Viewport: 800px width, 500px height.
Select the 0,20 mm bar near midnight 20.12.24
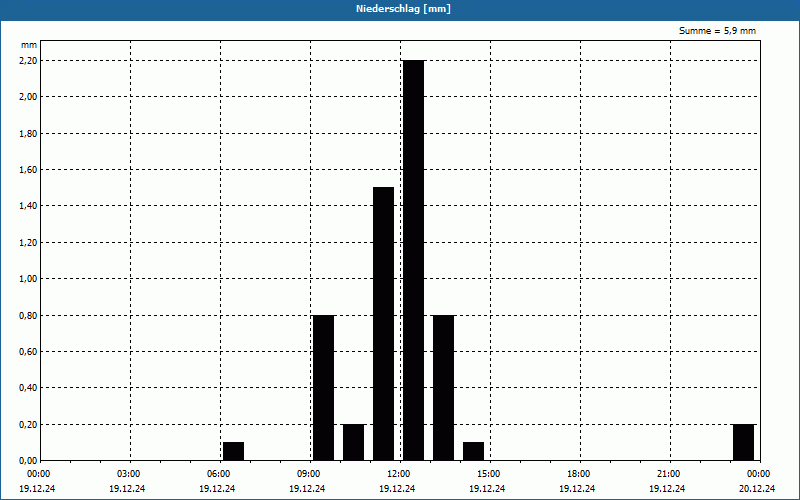tap(743, 442)
